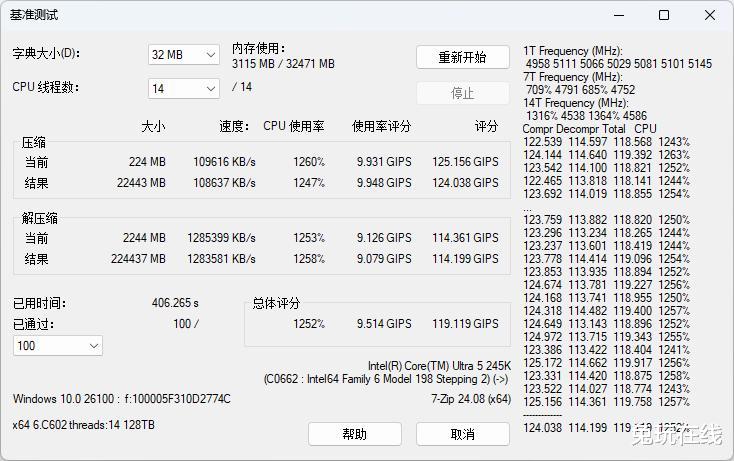Expand the CPU 线程数 dropdown showing 14
The height and width of the screenshot is (461, 734).
tap(183, 89)
